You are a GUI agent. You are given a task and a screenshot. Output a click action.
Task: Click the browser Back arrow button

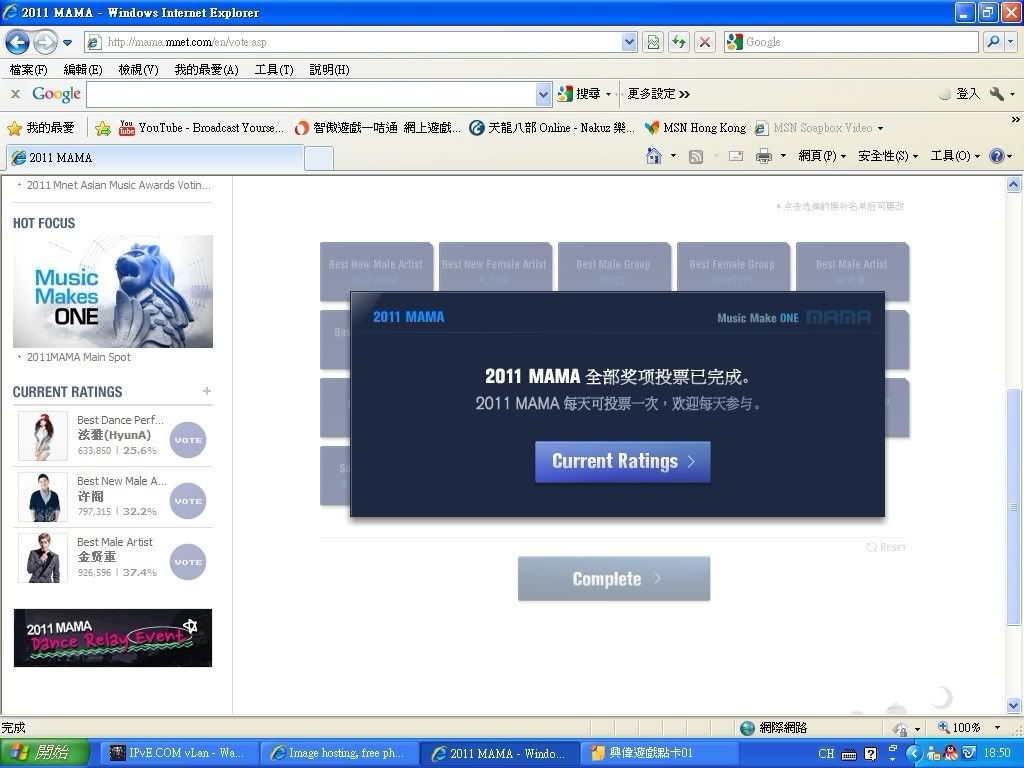(18, 42)
